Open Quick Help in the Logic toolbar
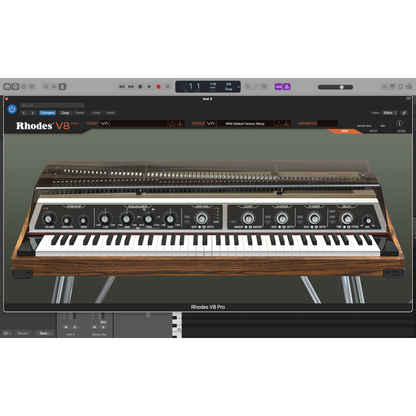Screen dimensions: 416x416 pos(24,87)
